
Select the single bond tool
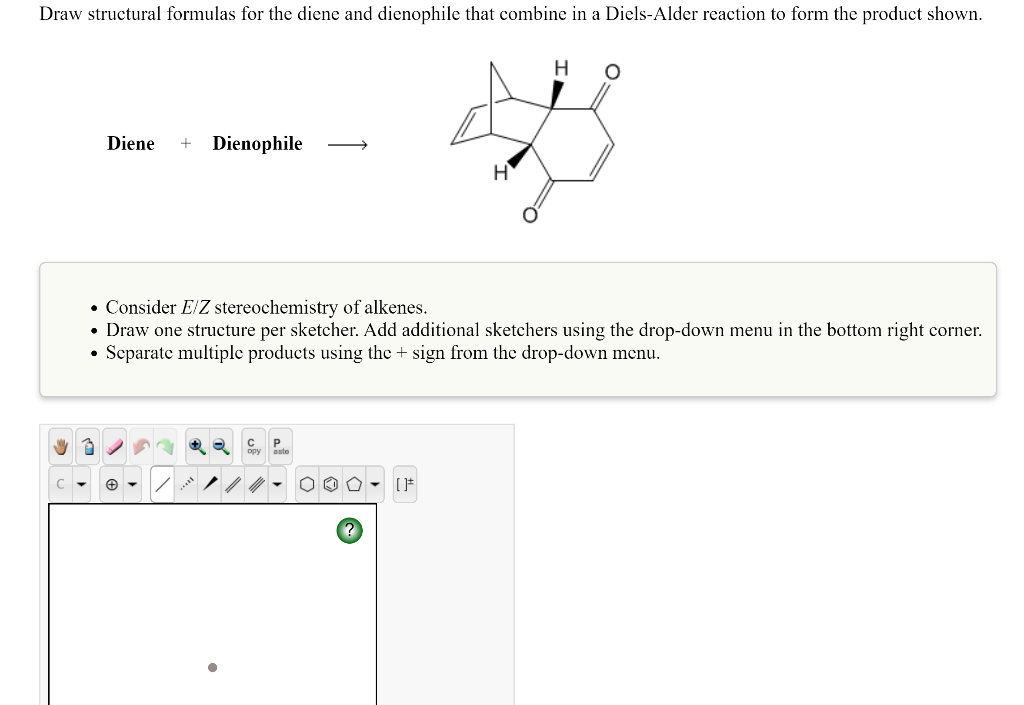click(x=163, y=483)
